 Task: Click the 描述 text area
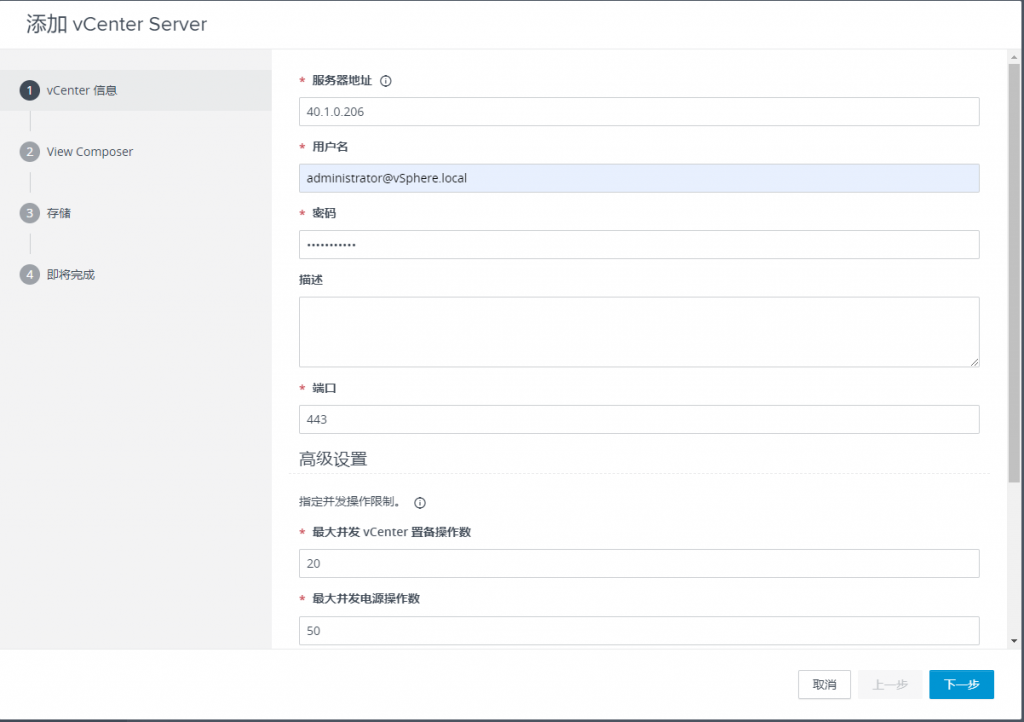[639, 332]
